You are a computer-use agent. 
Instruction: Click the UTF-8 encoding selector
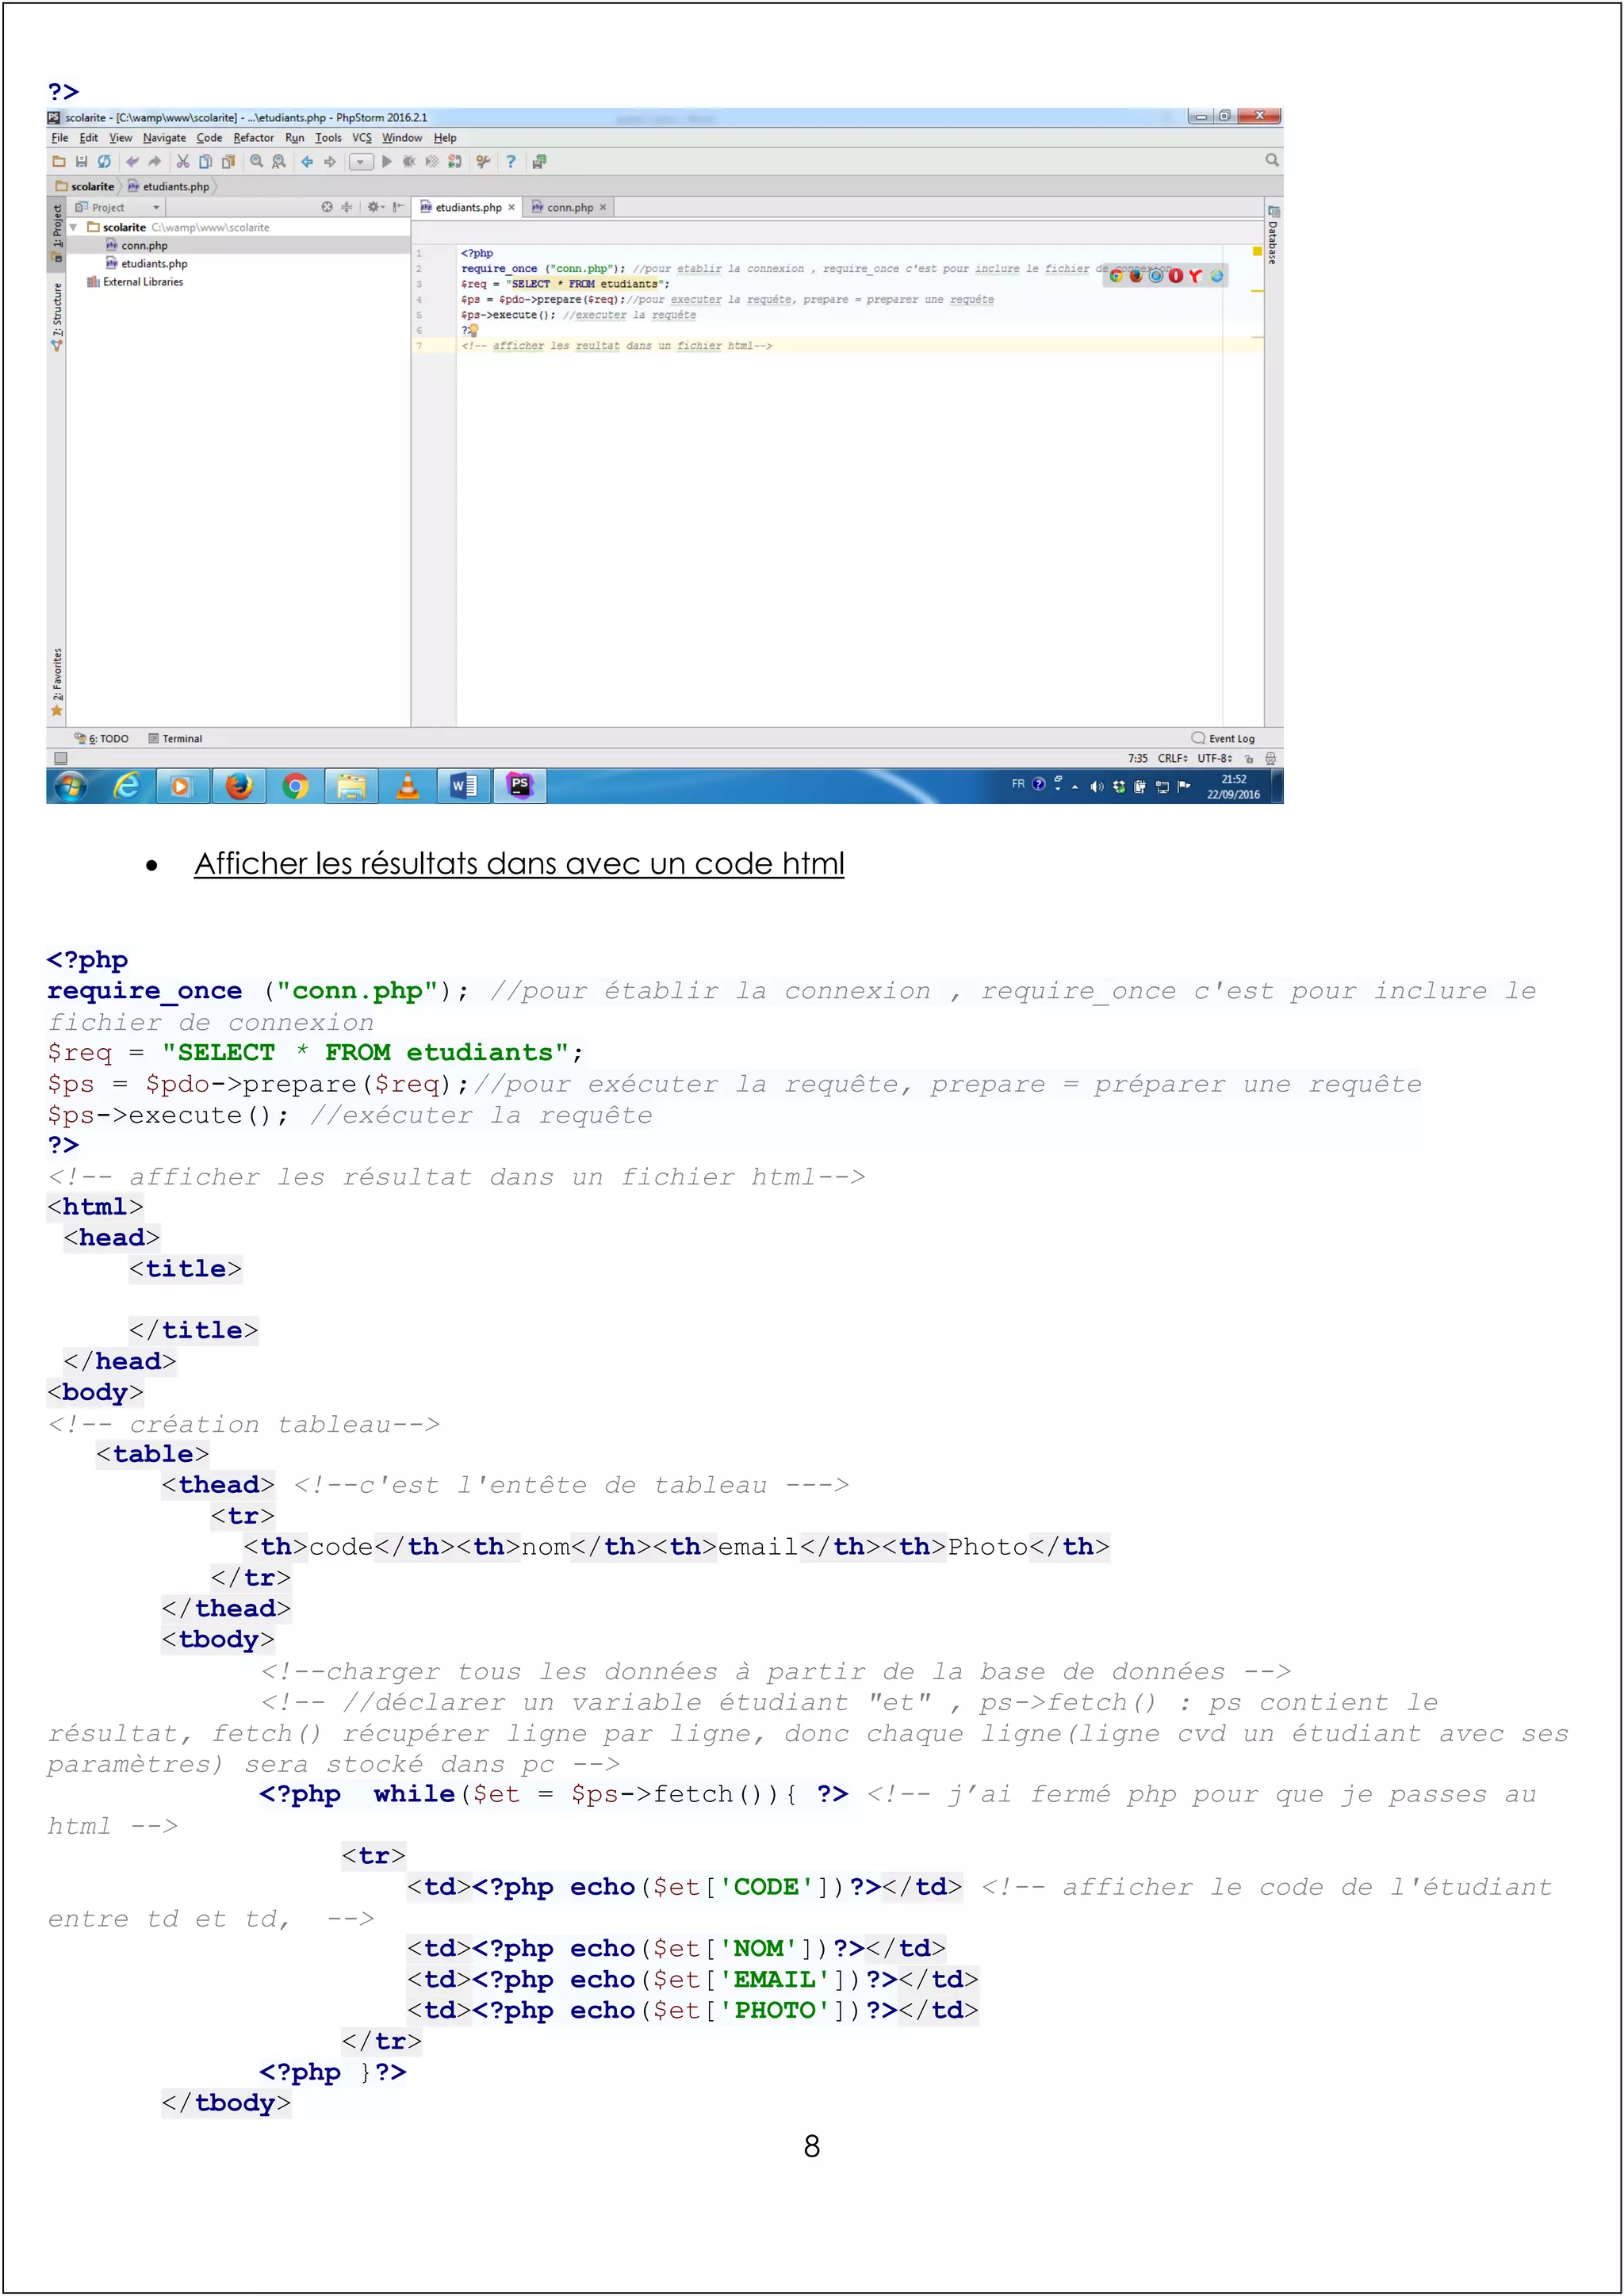[x=1215, y=759]
